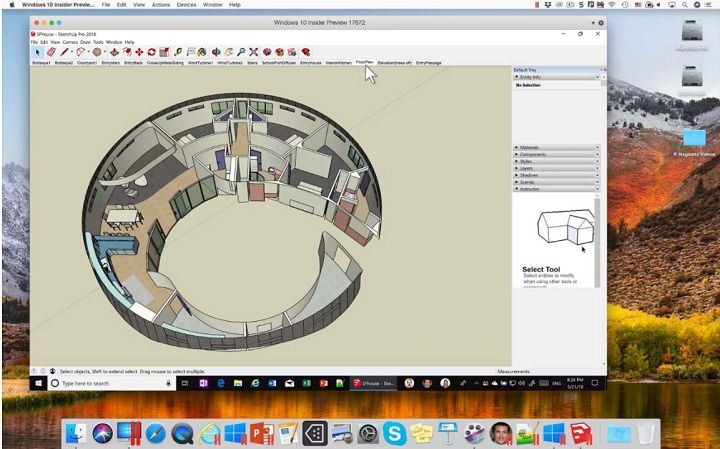
Task: Collapse the Instructor panel
Action: pyautogui.click(x=530, y=189)
